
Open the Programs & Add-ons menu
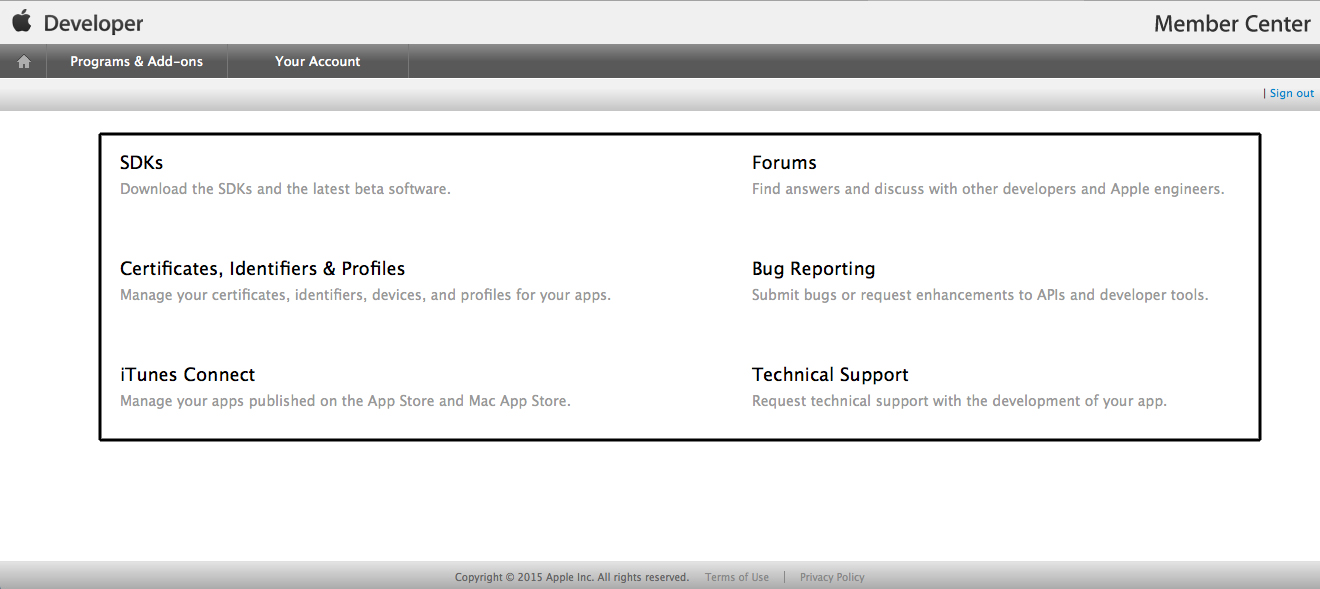pos(137,61)
